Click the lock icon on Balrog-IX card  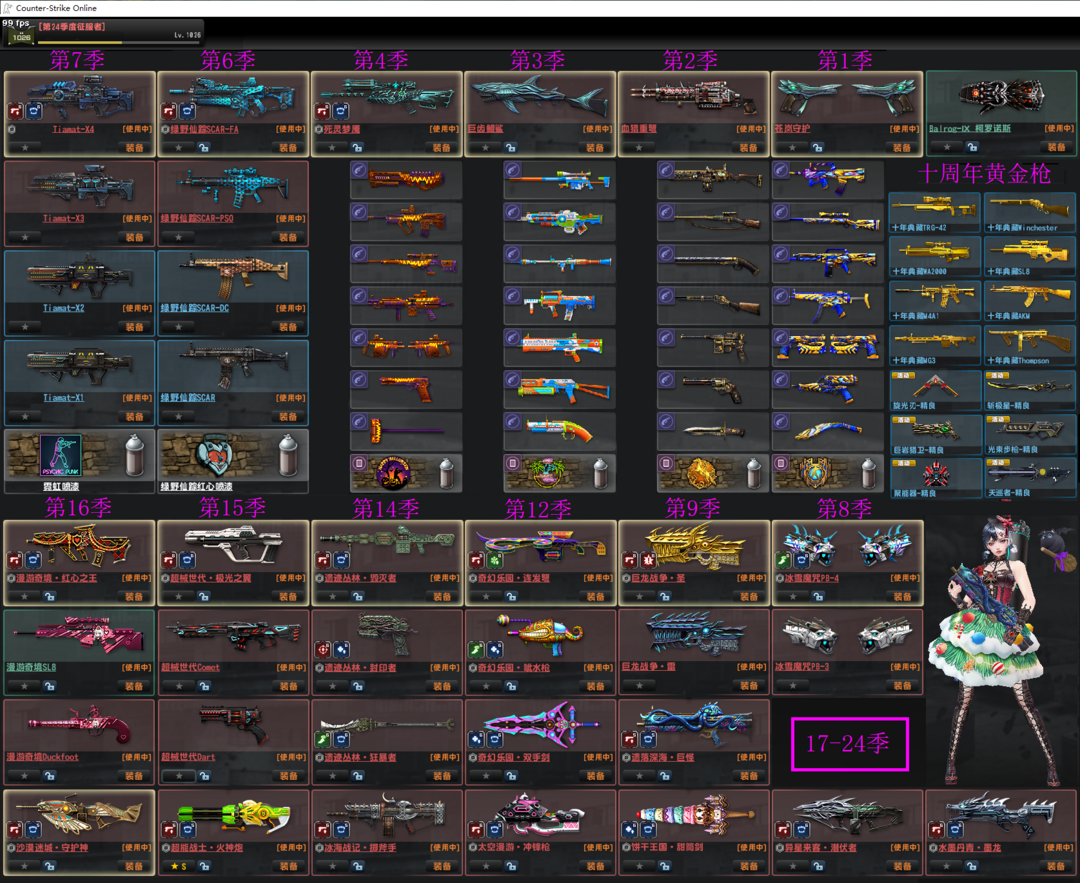coord(972,147)
